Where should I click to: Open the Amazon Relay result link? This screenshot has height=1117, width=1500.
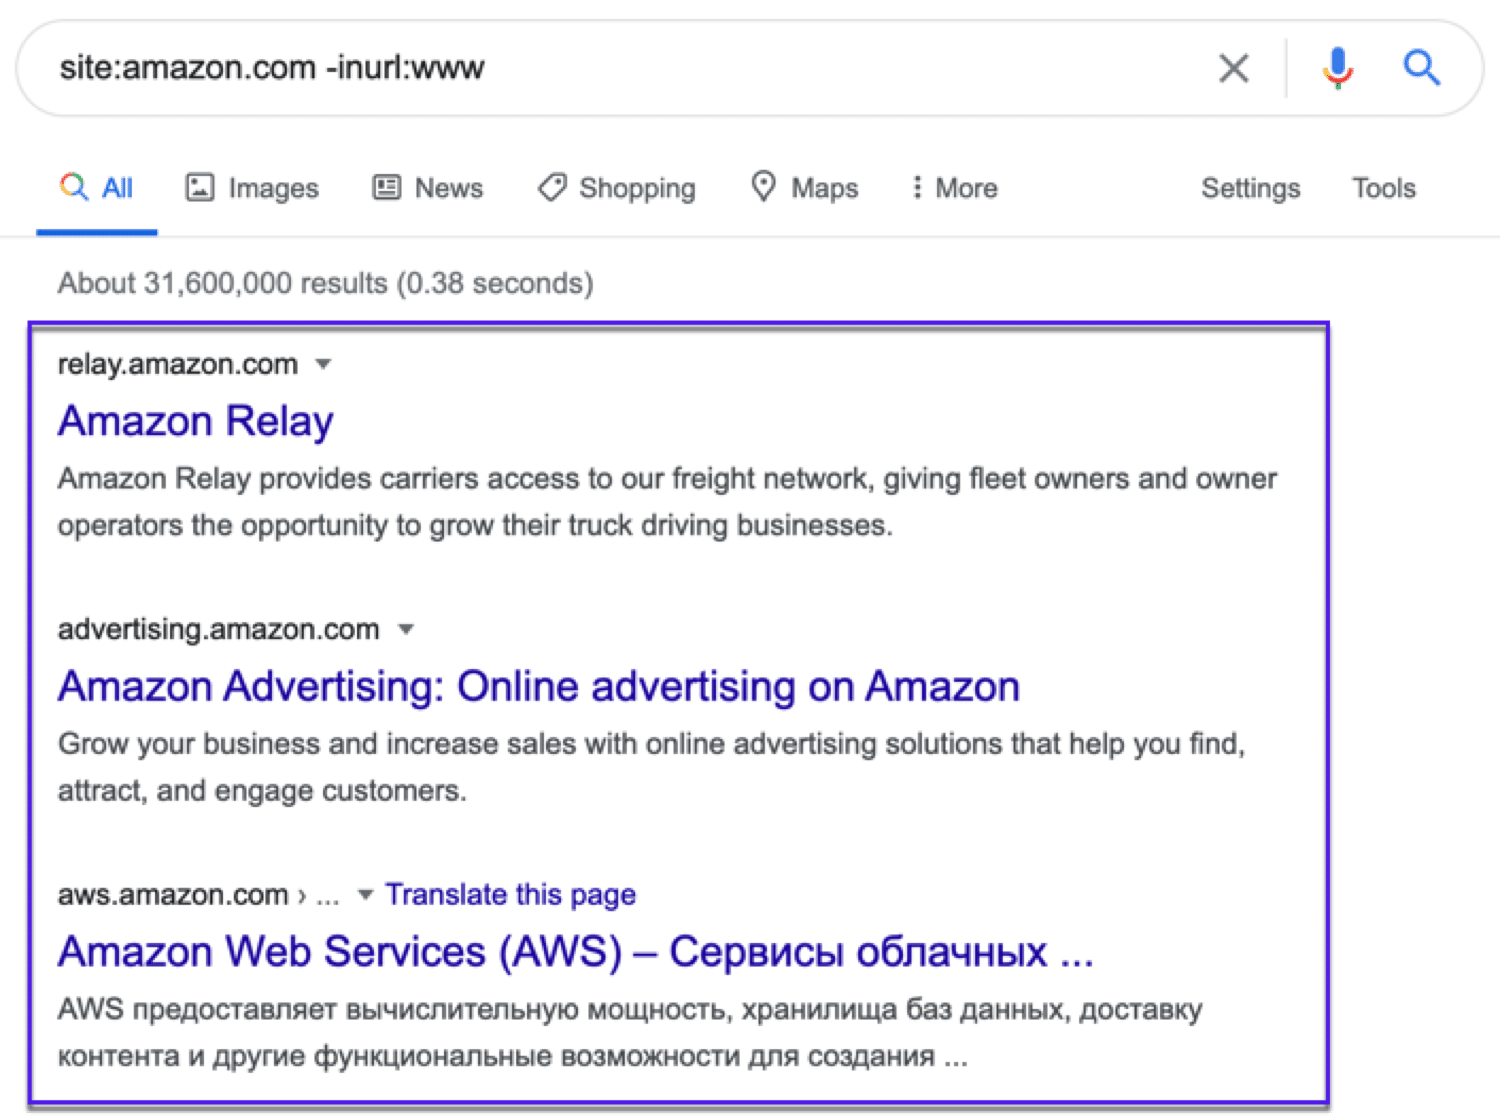click(x=195, y=421)
